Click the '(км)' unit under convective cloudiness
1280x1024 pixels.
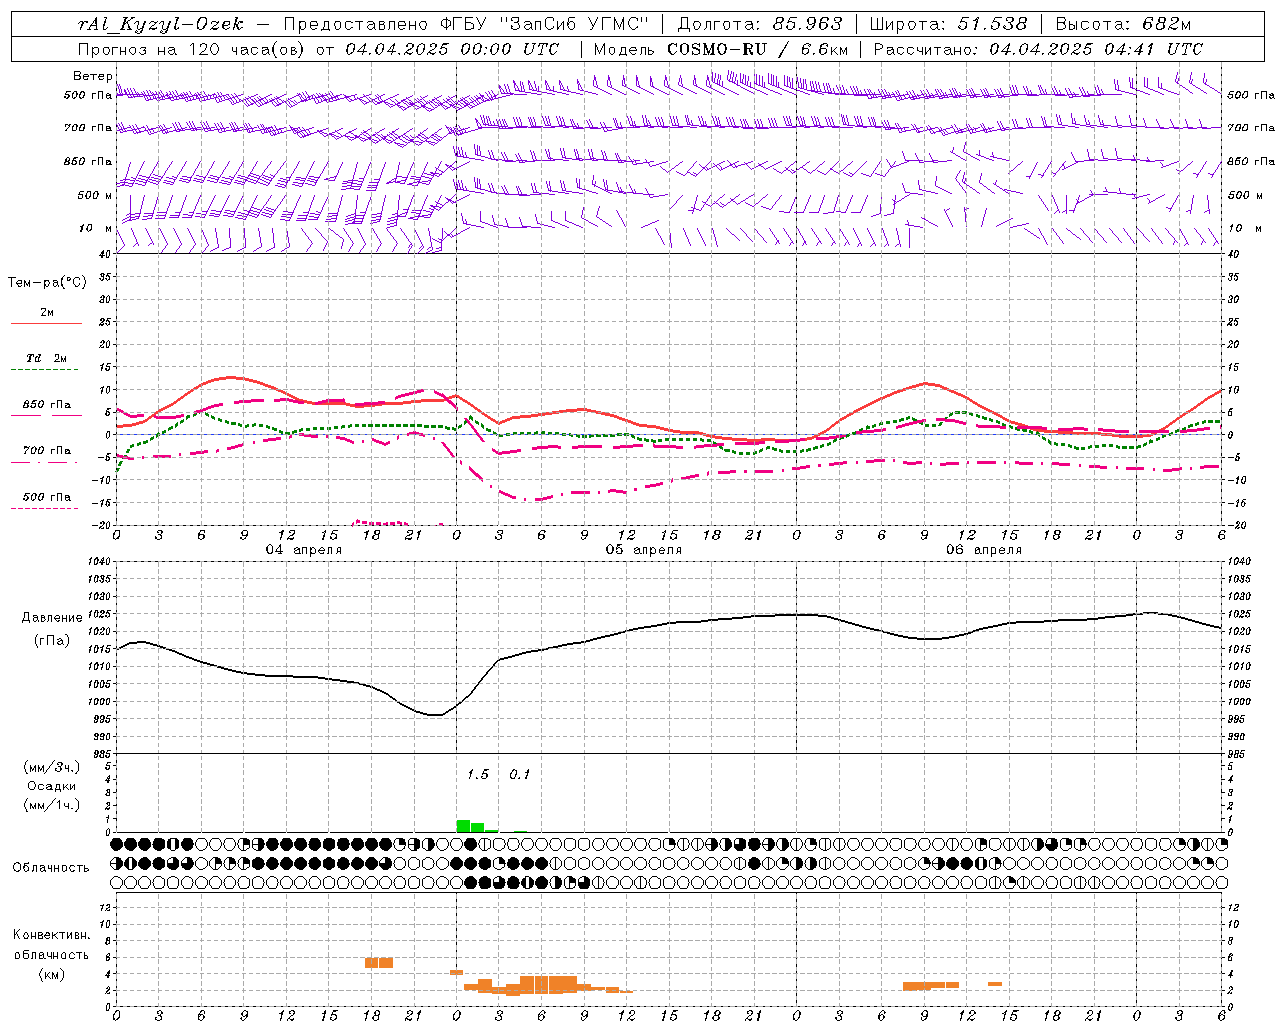[x=51, y=974]
